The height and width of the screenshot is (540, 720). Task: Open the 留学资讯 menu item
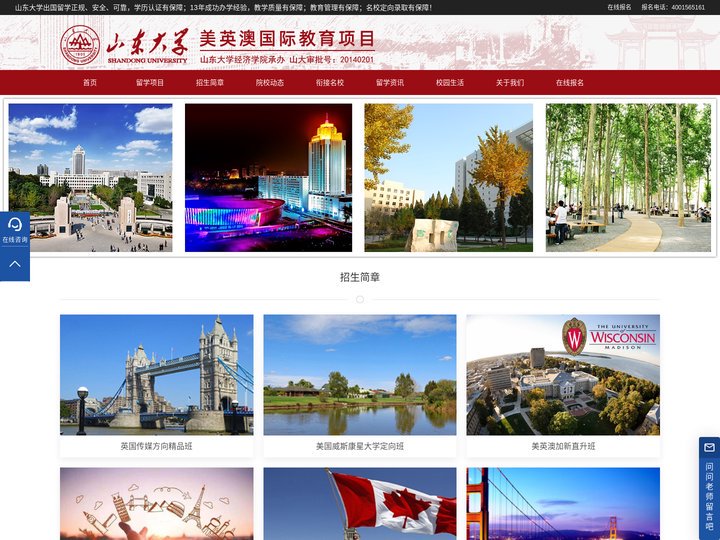(x=390, y=83)
